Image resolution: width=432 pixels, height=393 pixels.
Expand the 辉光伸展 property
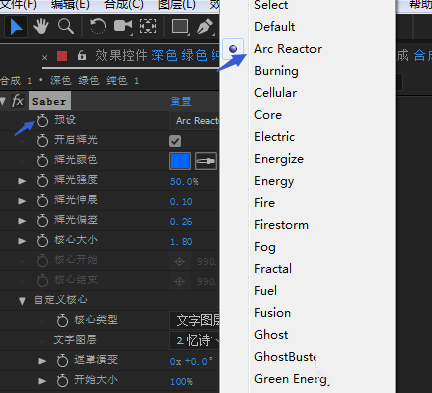[x=22, y=201]
